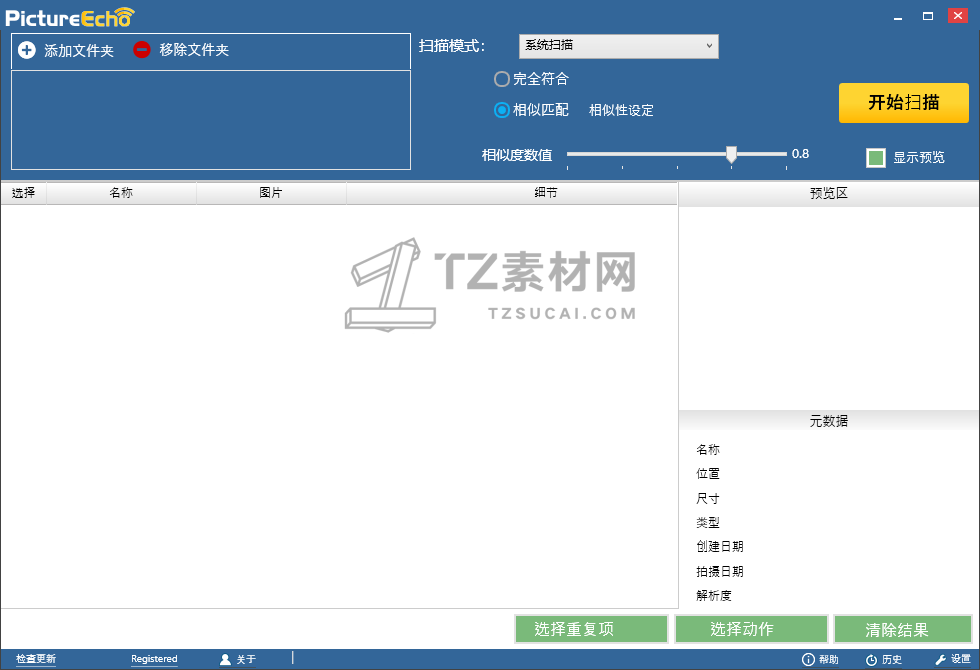Viewport: 980px width, 670px height.
Task: Click the History clock icon
Action: 871,660
